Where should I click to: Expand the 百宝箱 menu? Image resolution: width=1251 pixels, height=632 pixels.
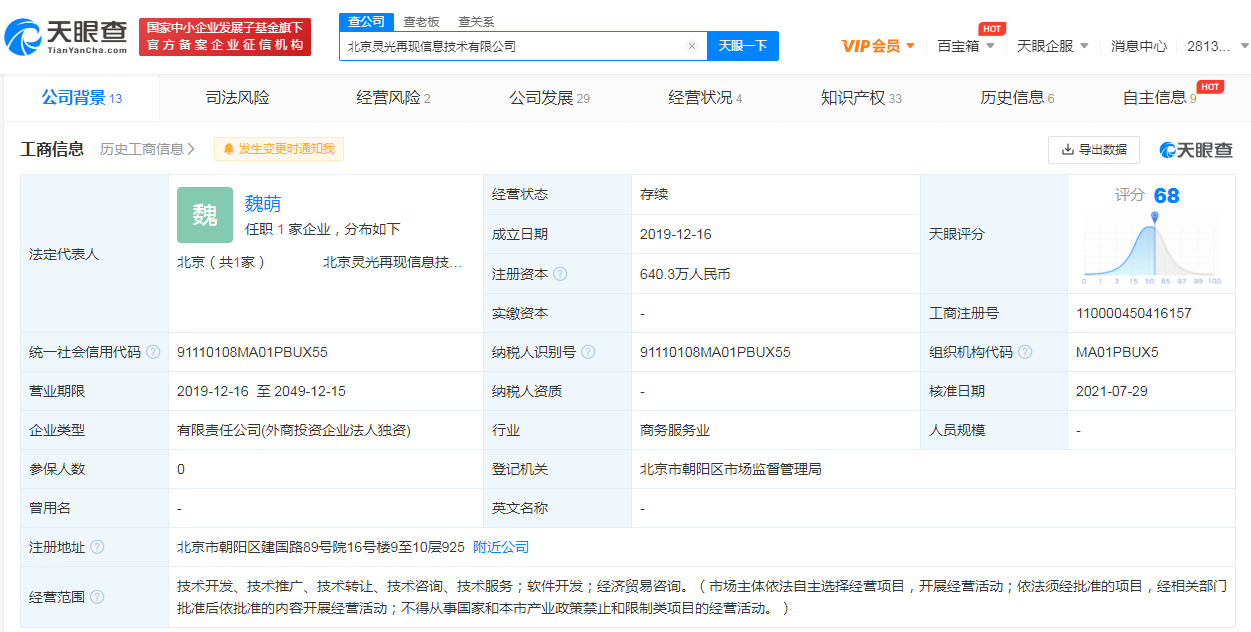[965, 46]
